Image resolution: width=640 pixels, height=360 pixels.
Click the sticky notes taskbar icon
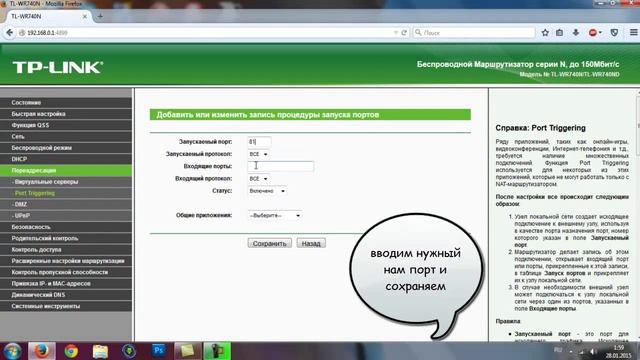pos(188,351)
